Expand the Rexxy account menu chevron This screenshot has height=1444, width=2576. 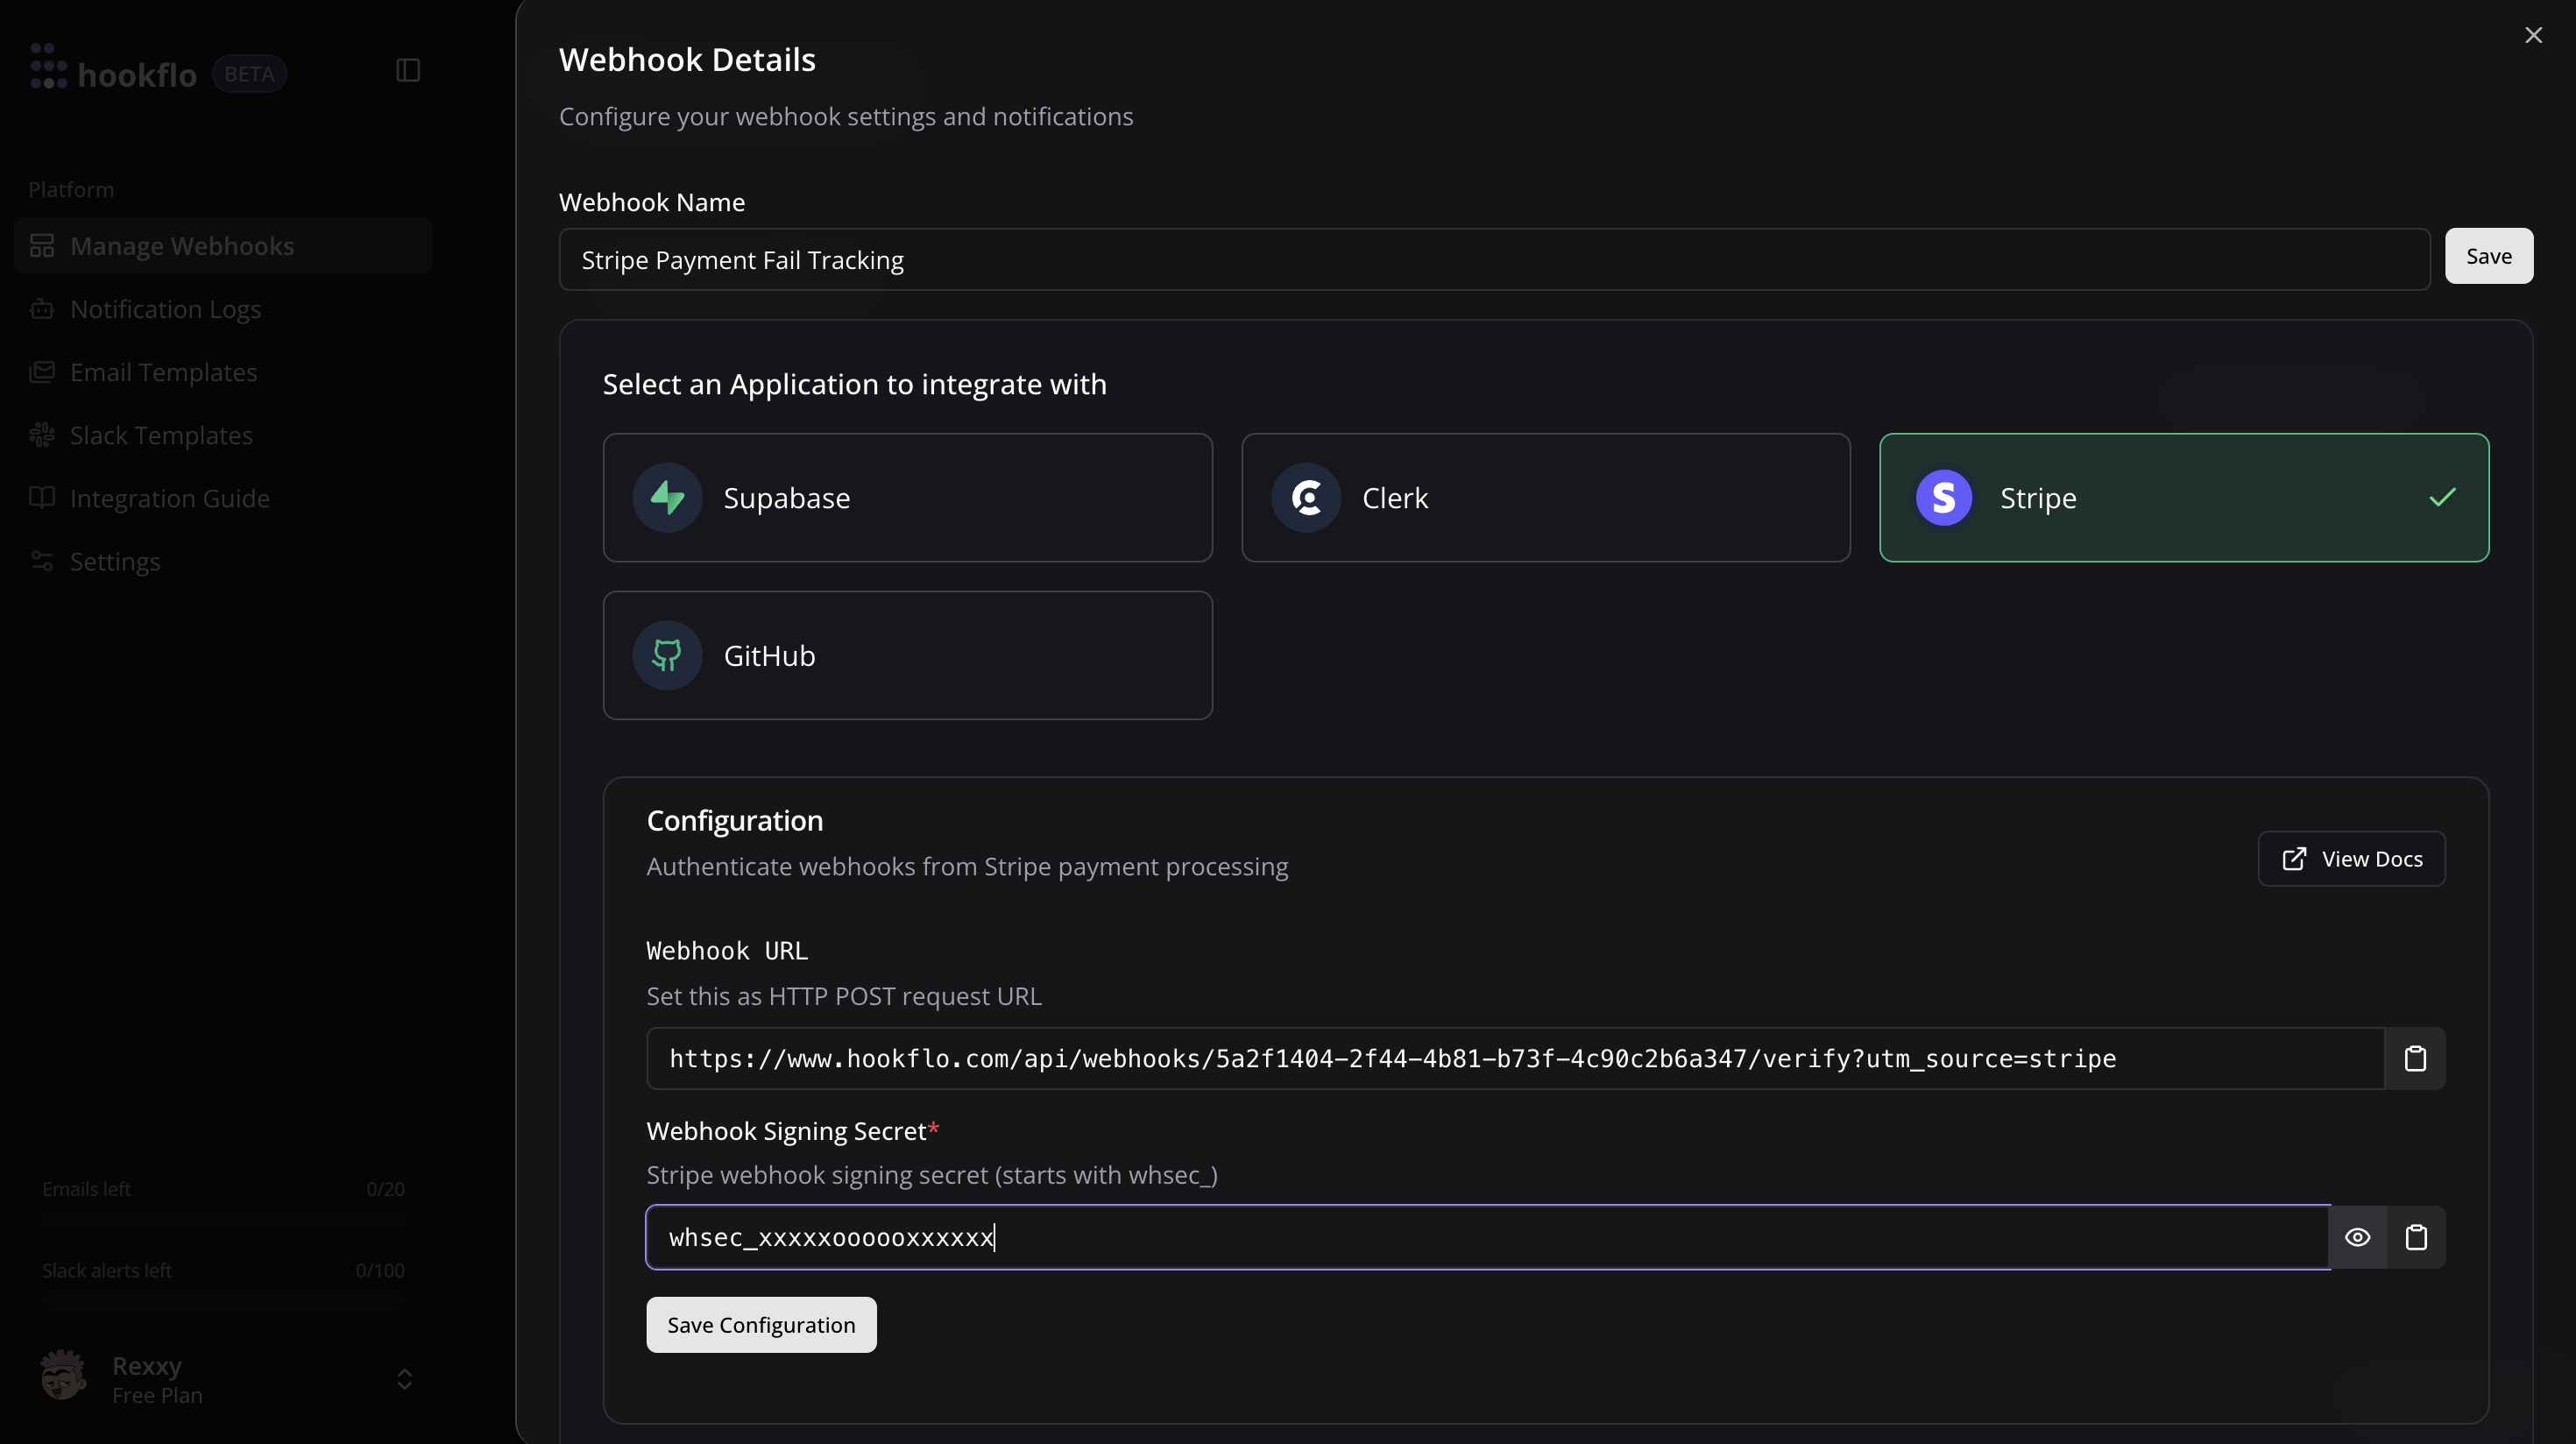pos(404,1379)
